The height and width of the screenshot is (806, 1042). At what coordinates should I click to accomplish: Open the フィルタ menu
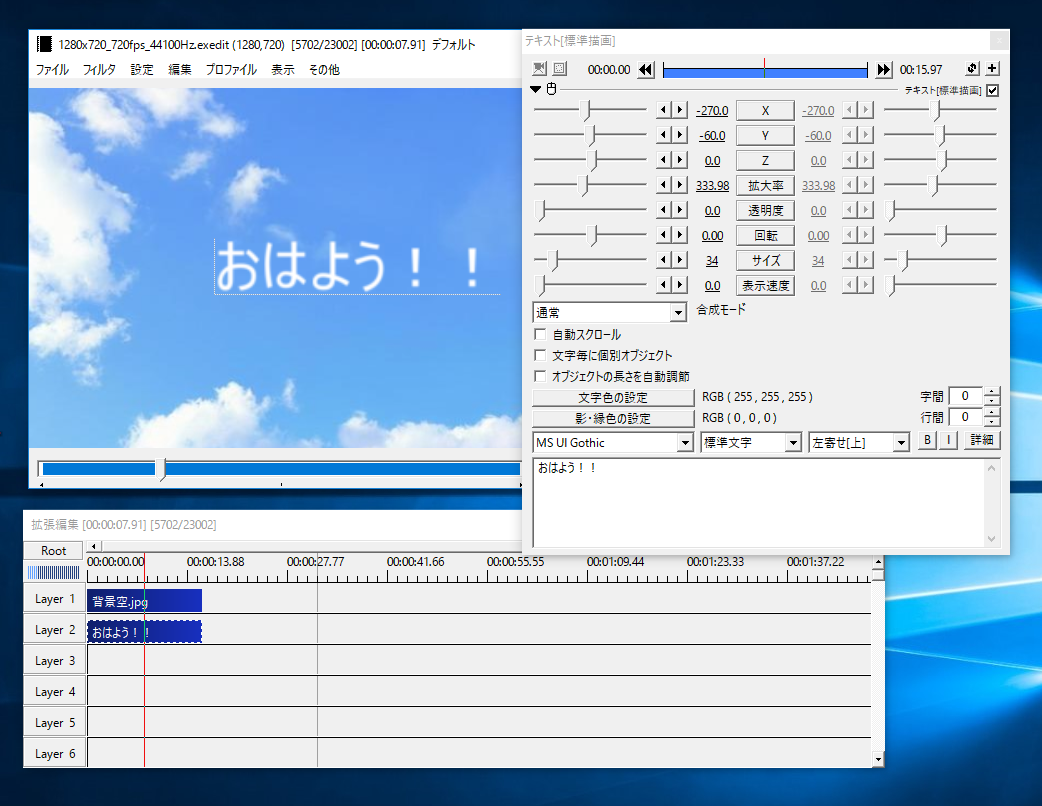(99, 69)
